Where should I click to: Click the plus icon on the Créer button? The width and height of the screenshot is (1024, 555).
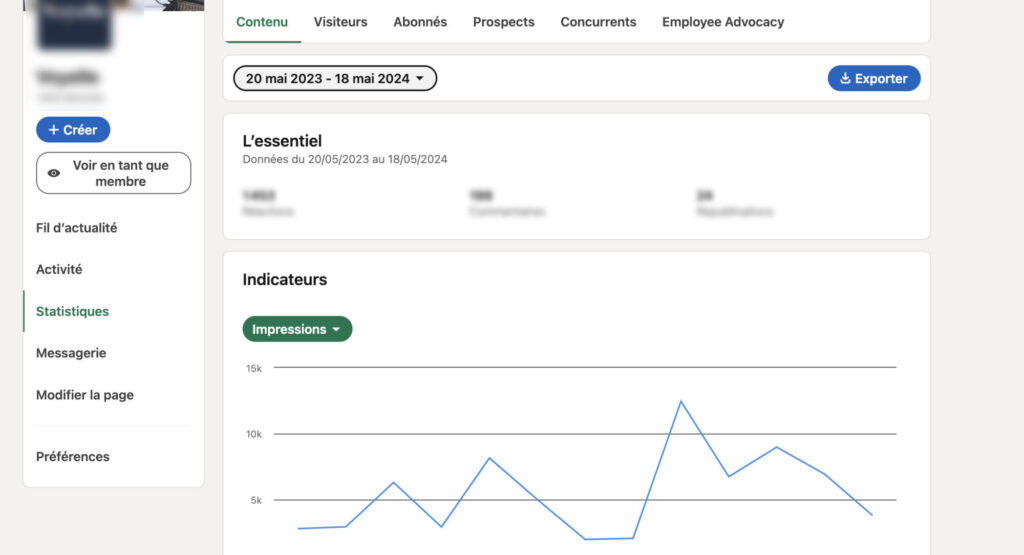[53, 130]
